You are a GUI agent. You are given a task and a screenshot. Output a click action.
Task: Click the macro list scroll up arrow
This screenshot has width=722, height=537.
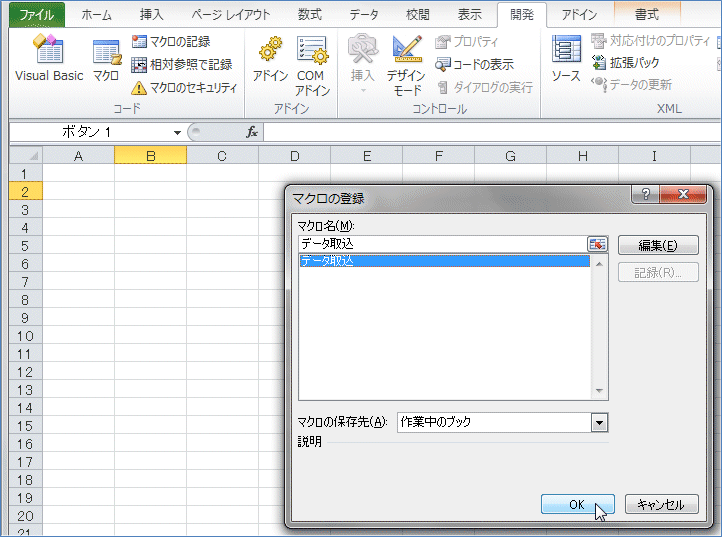tap(599, 264)
